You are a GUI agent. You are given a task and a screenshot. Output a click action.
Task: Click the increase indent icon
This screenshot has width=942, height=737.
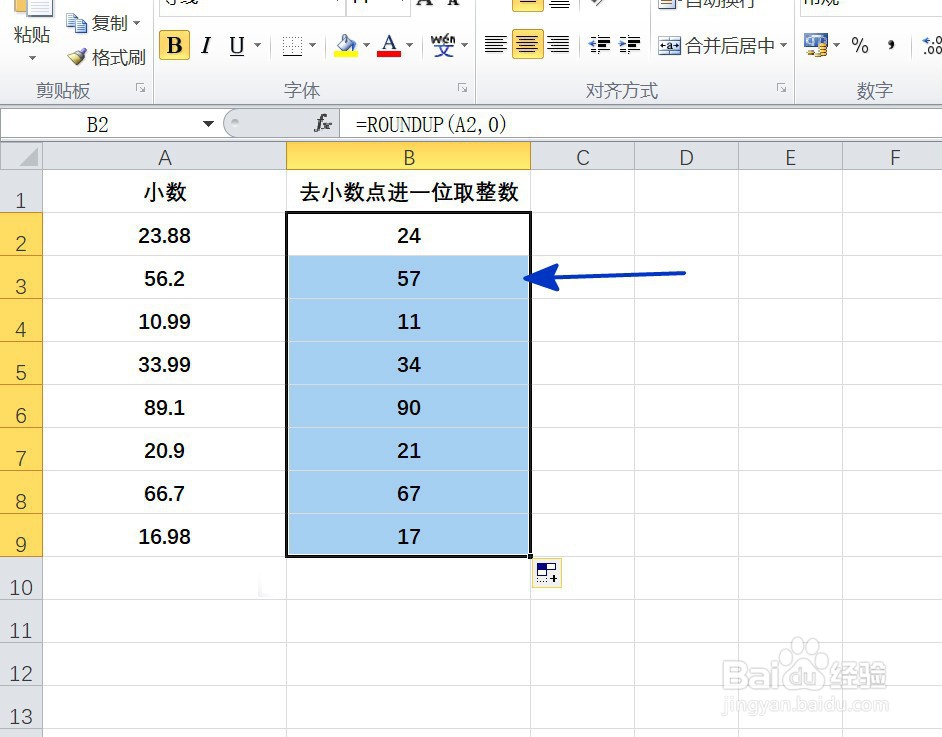[631, 44]
